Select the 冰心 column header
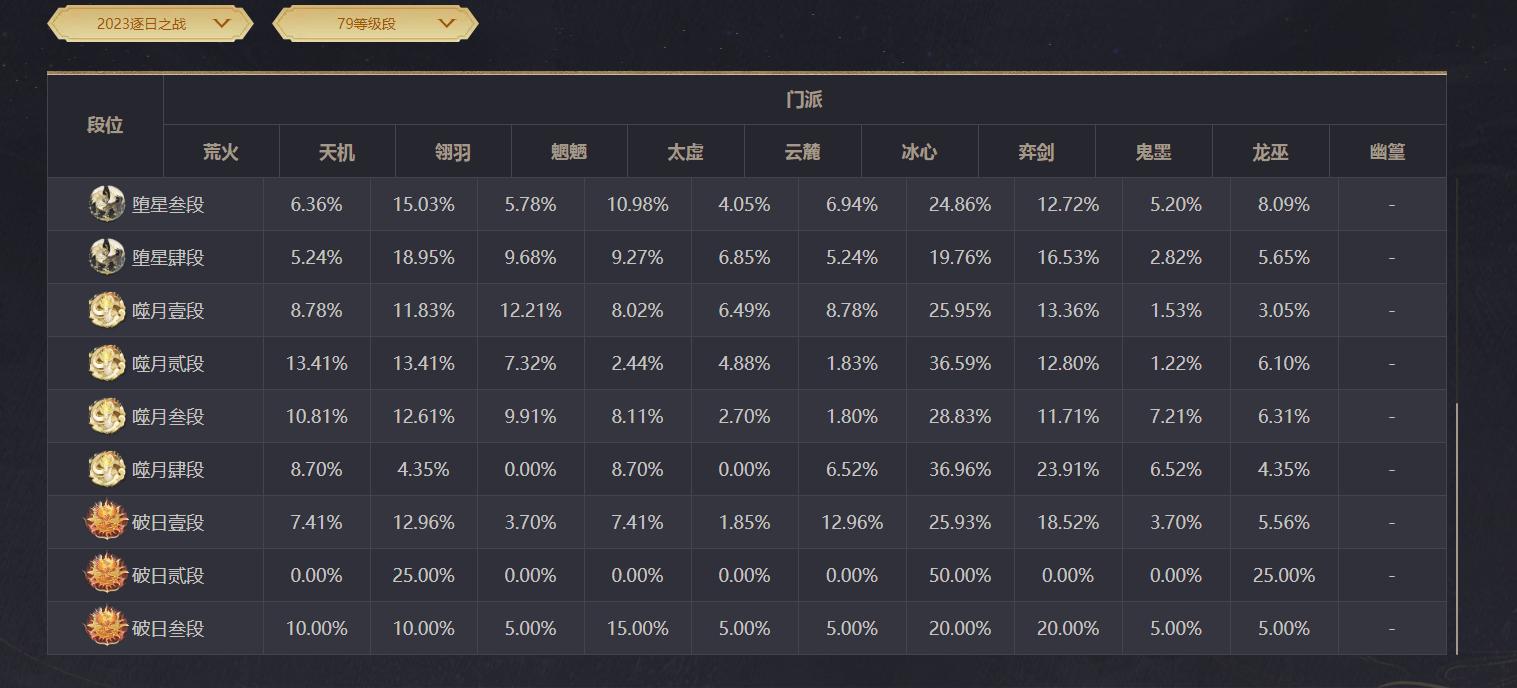This screenshot has width=1517, height=688. (919, 152)
